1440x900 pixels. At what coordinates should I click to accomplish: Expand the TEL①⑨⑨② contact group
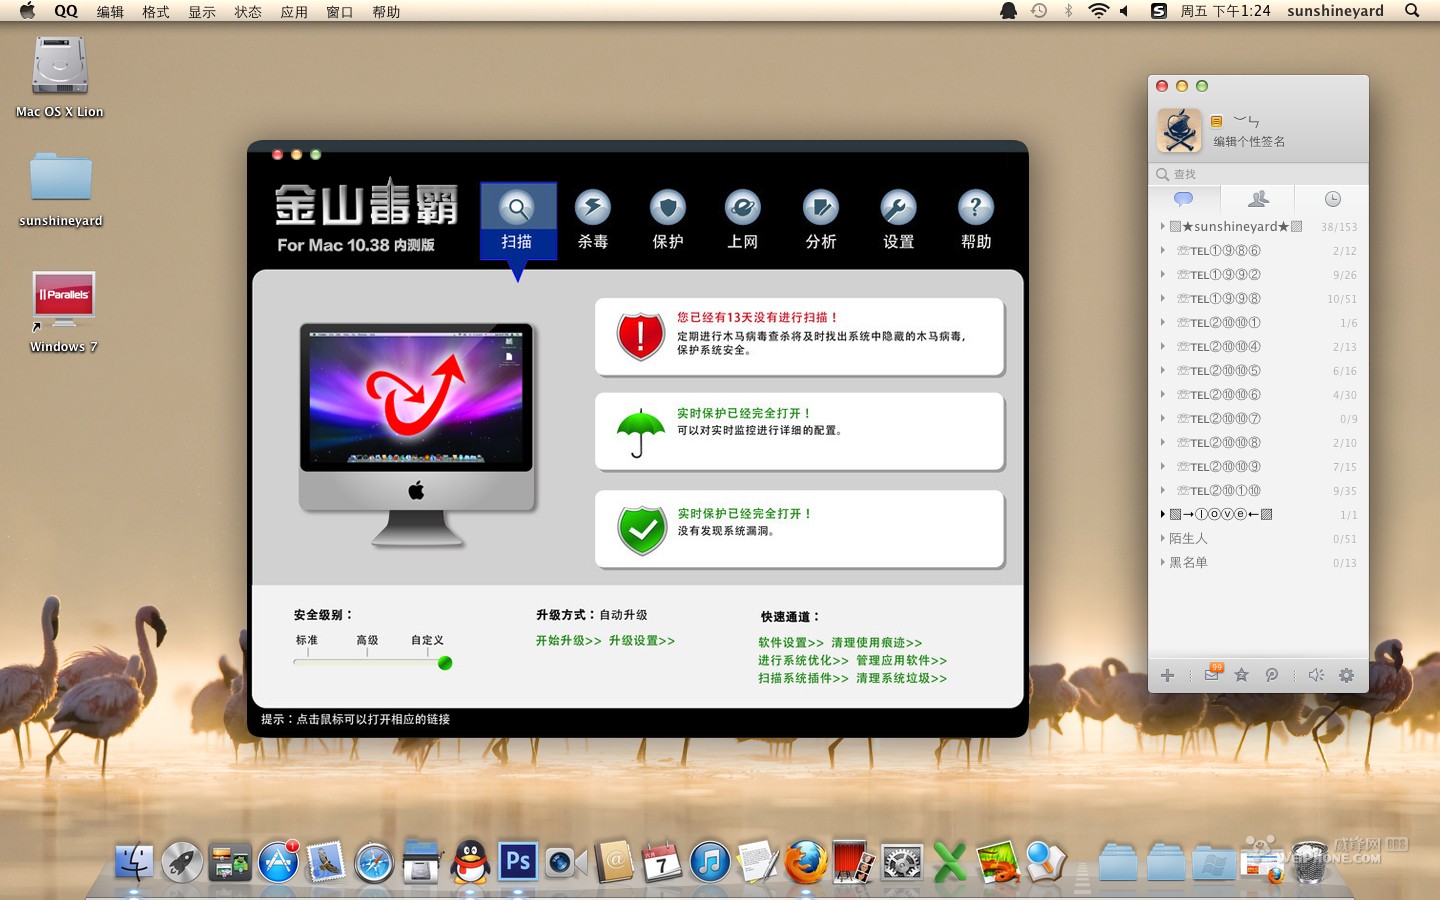pyautogui.click(x=1162, y=274)
